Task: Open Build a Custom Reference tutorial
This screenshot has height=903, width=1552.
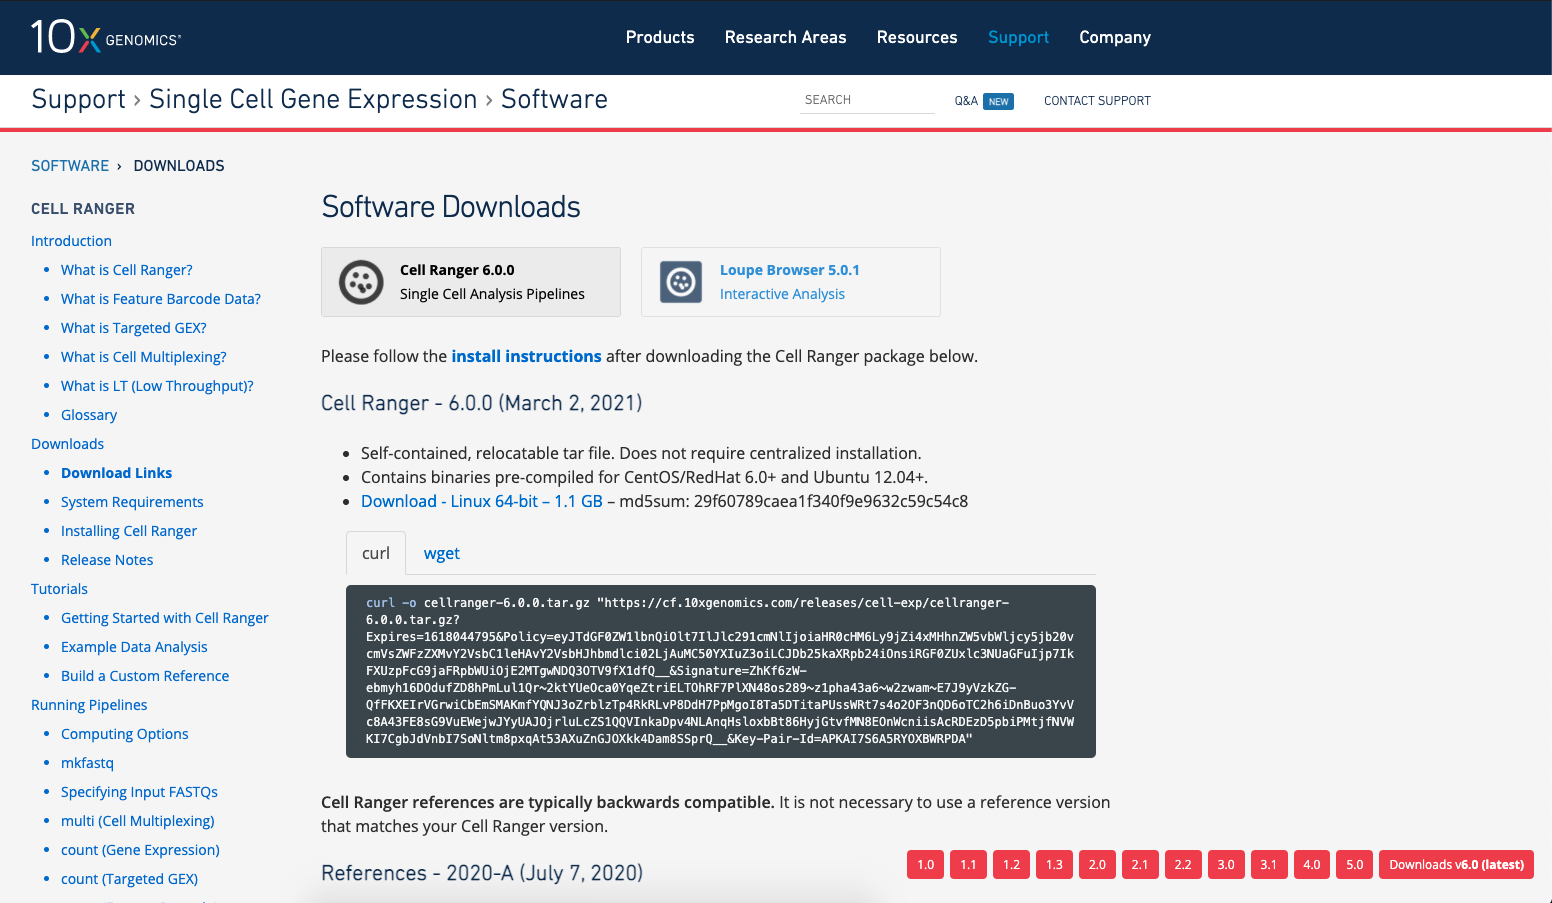Action: [x=145, y=676]
